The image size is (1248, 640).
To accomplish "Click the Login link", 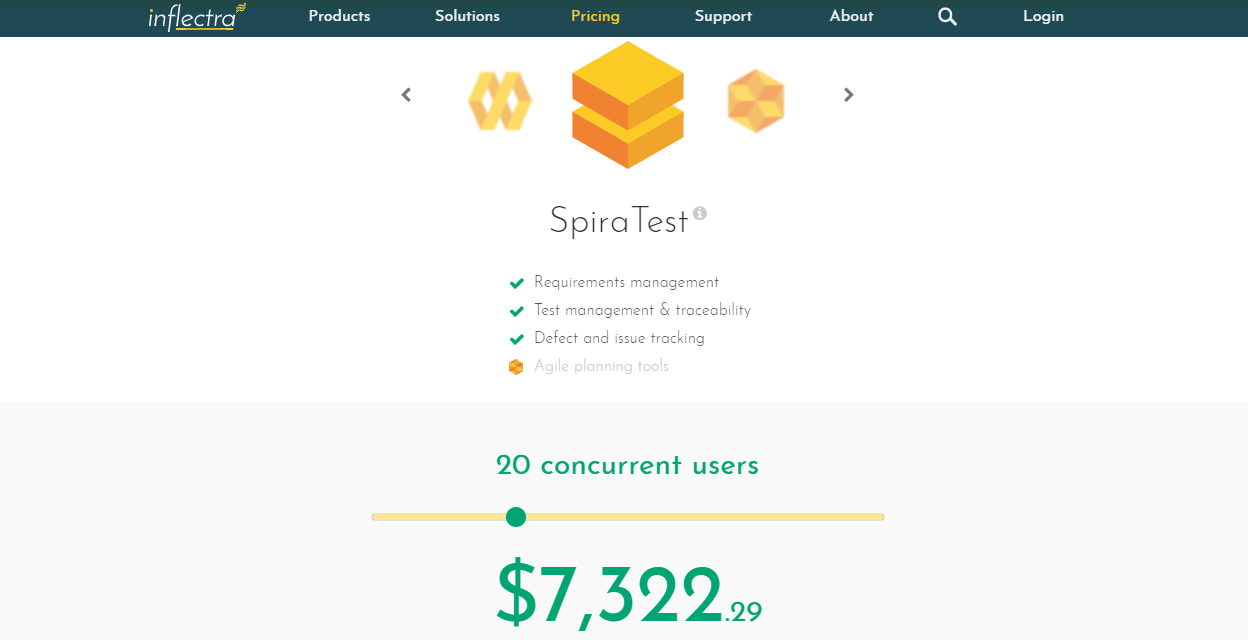I will tap(1043, 16).
